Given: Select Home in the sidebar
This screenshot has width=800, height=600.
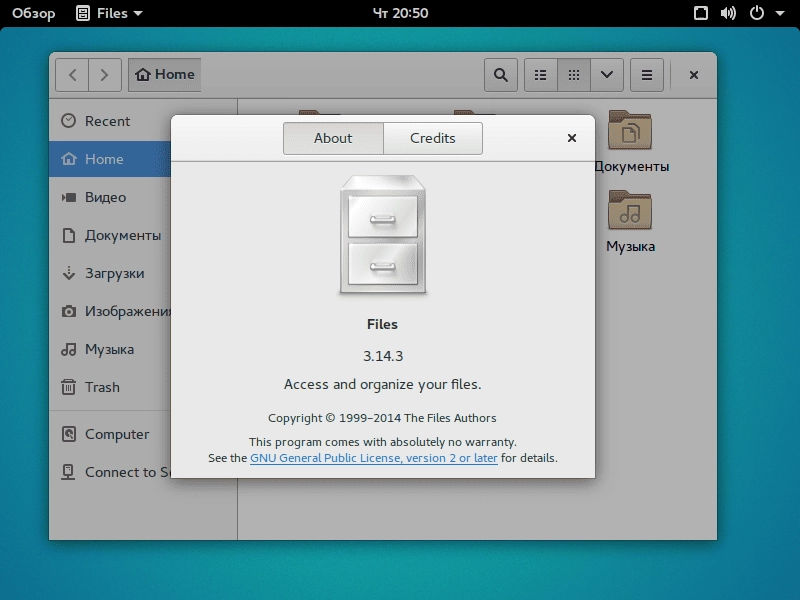Looking at the screenshot, I should point(110,159).
